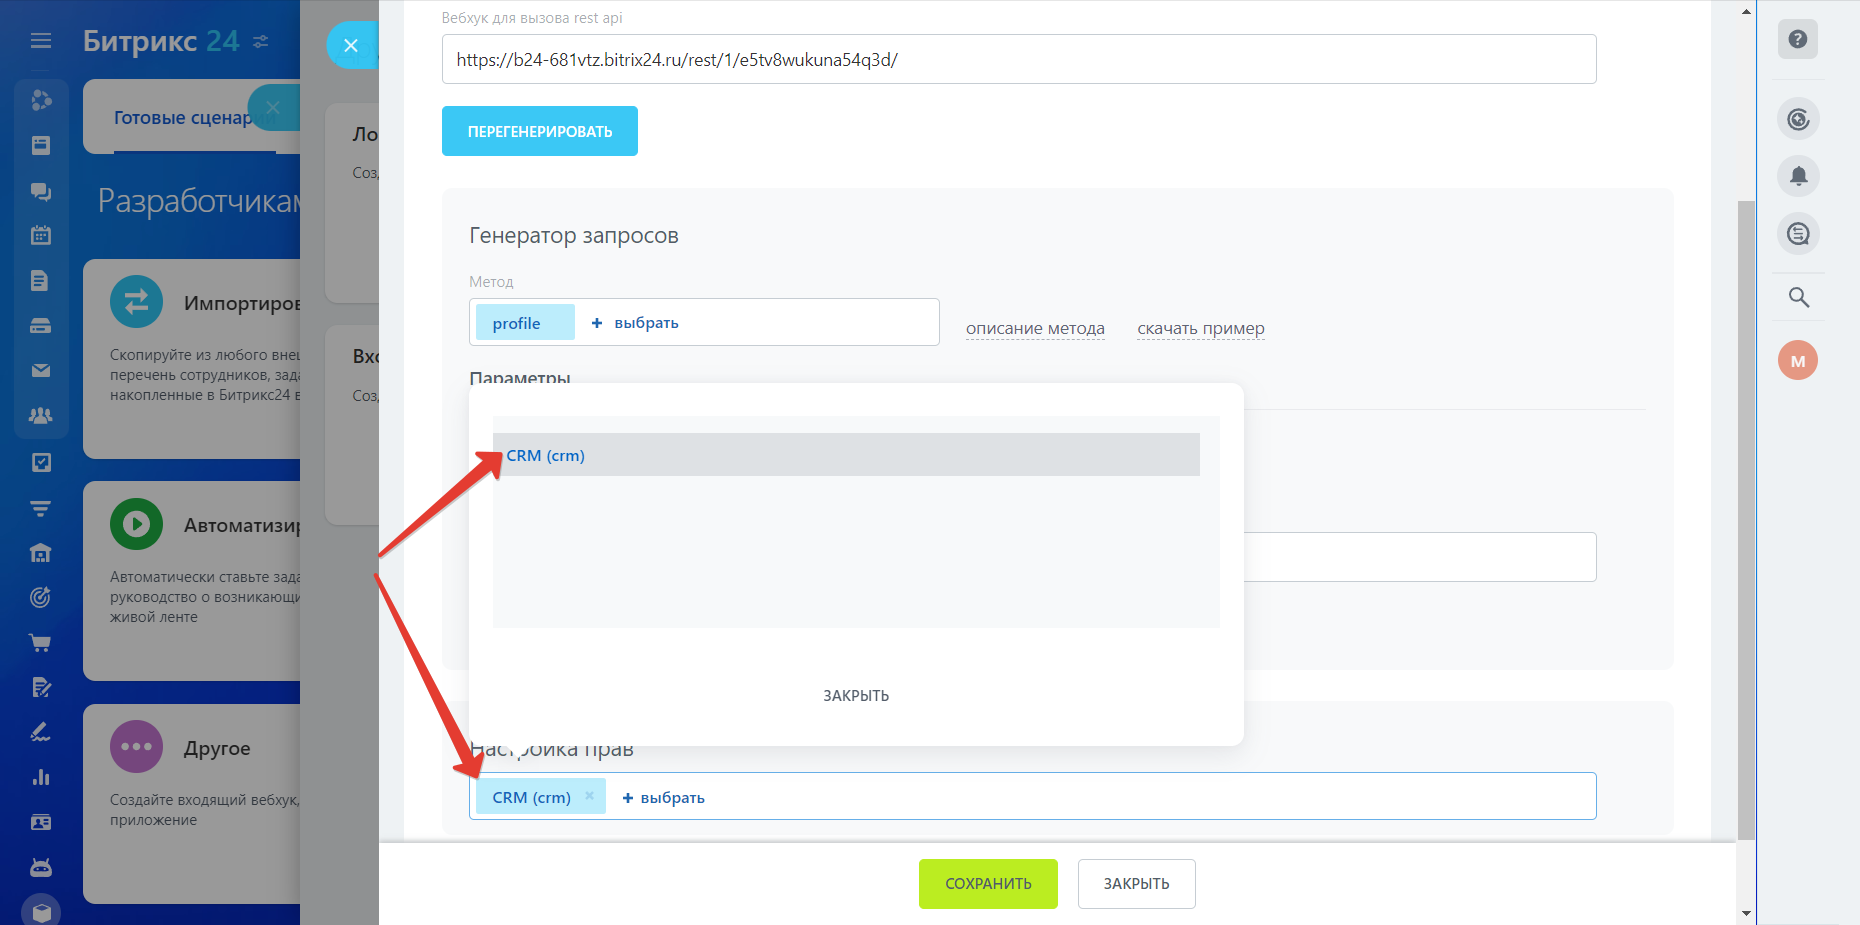1860x925 pixels.
Task: Open the mail envelope sidebar icon
Action: click(41, 371)
